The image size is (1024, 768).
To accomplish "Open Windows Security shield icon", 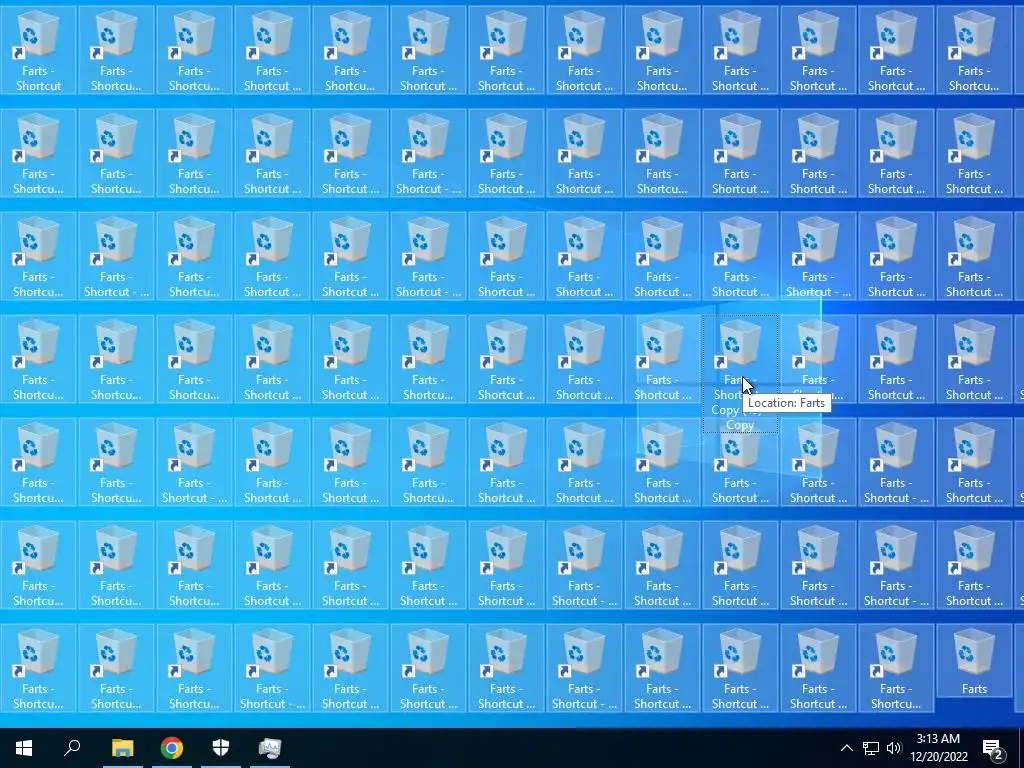I will coord(221,748).
